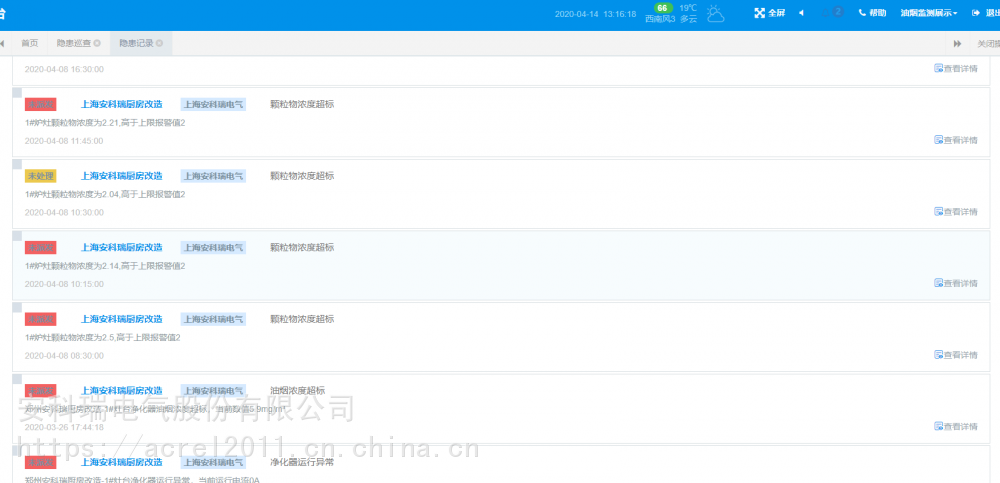Switch to the 首页 tab

click(x=29, y=43)
